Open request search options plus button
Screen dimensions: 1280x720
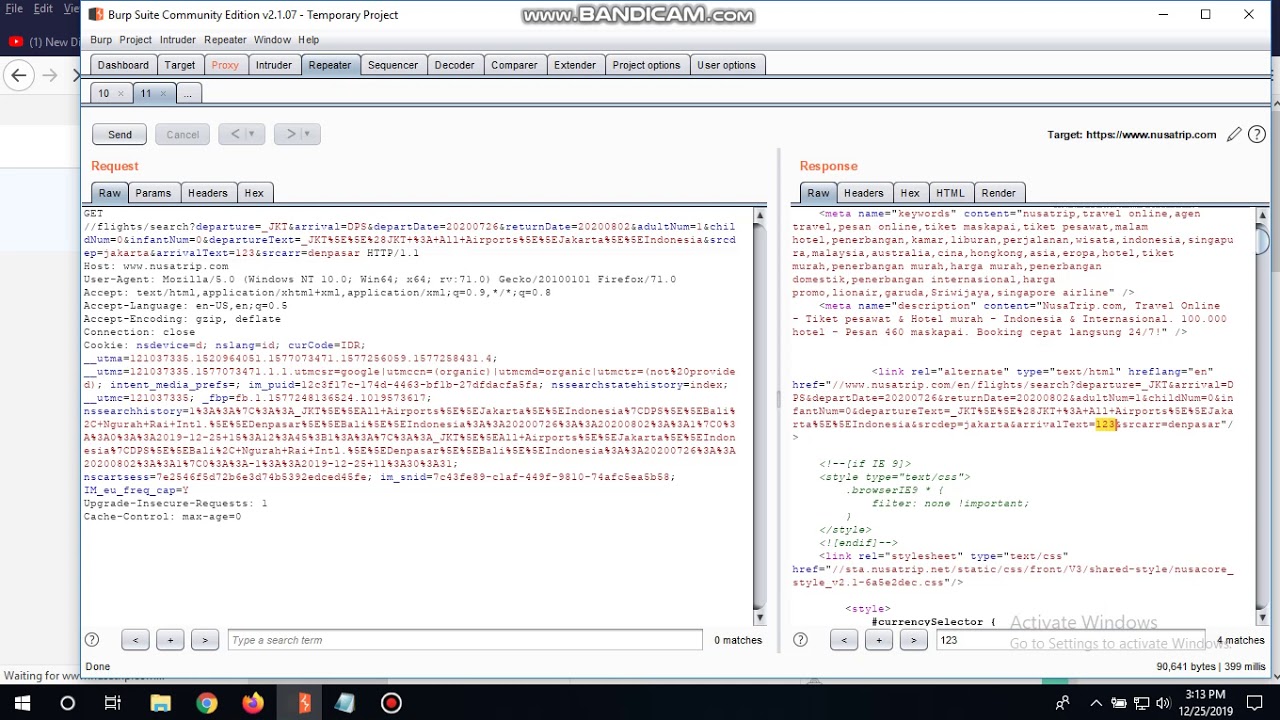click(x=170, y=640)
